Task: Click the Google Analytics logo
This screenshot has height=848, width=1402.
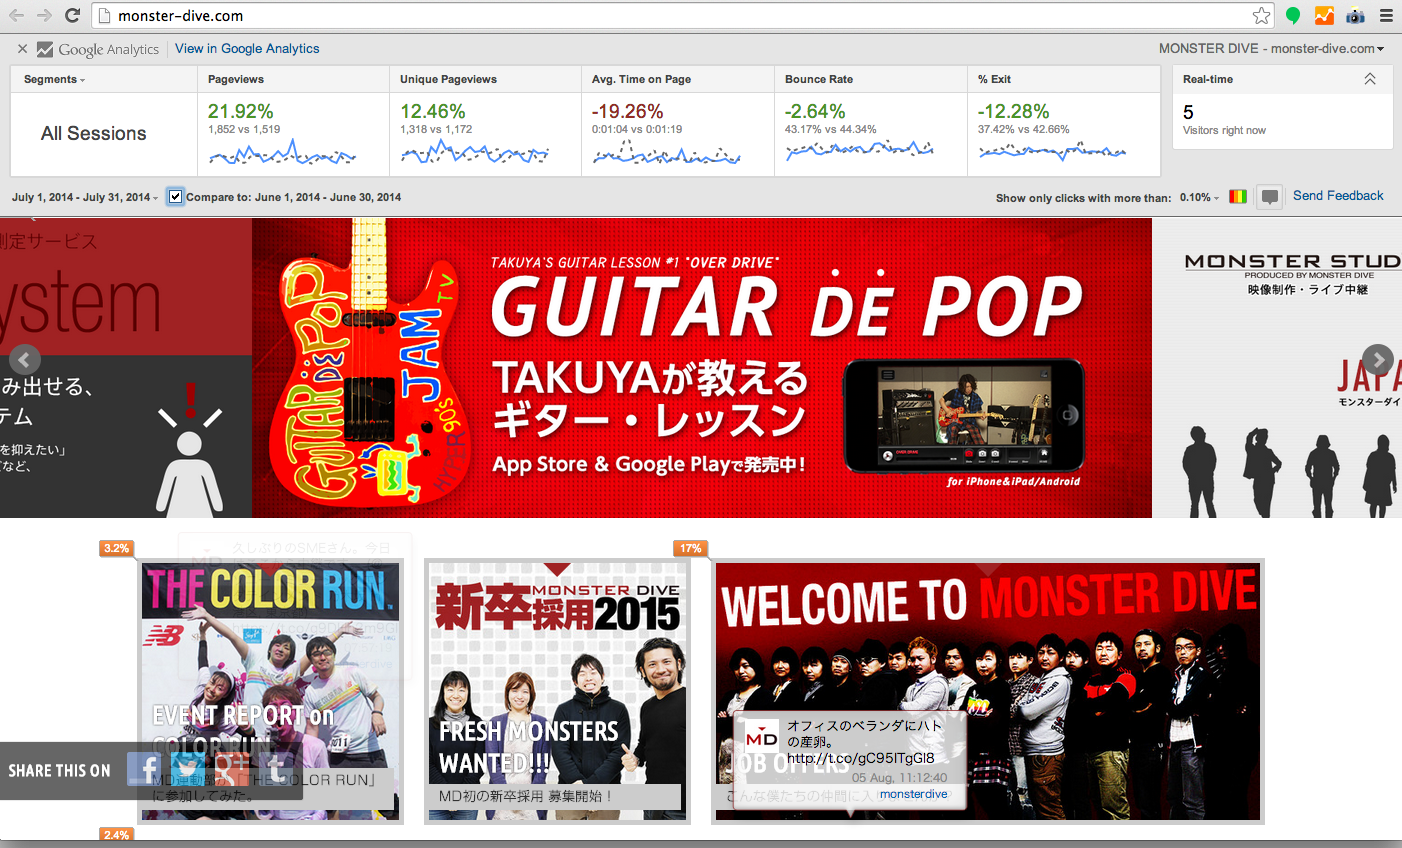Action: [x=98, y=49]
